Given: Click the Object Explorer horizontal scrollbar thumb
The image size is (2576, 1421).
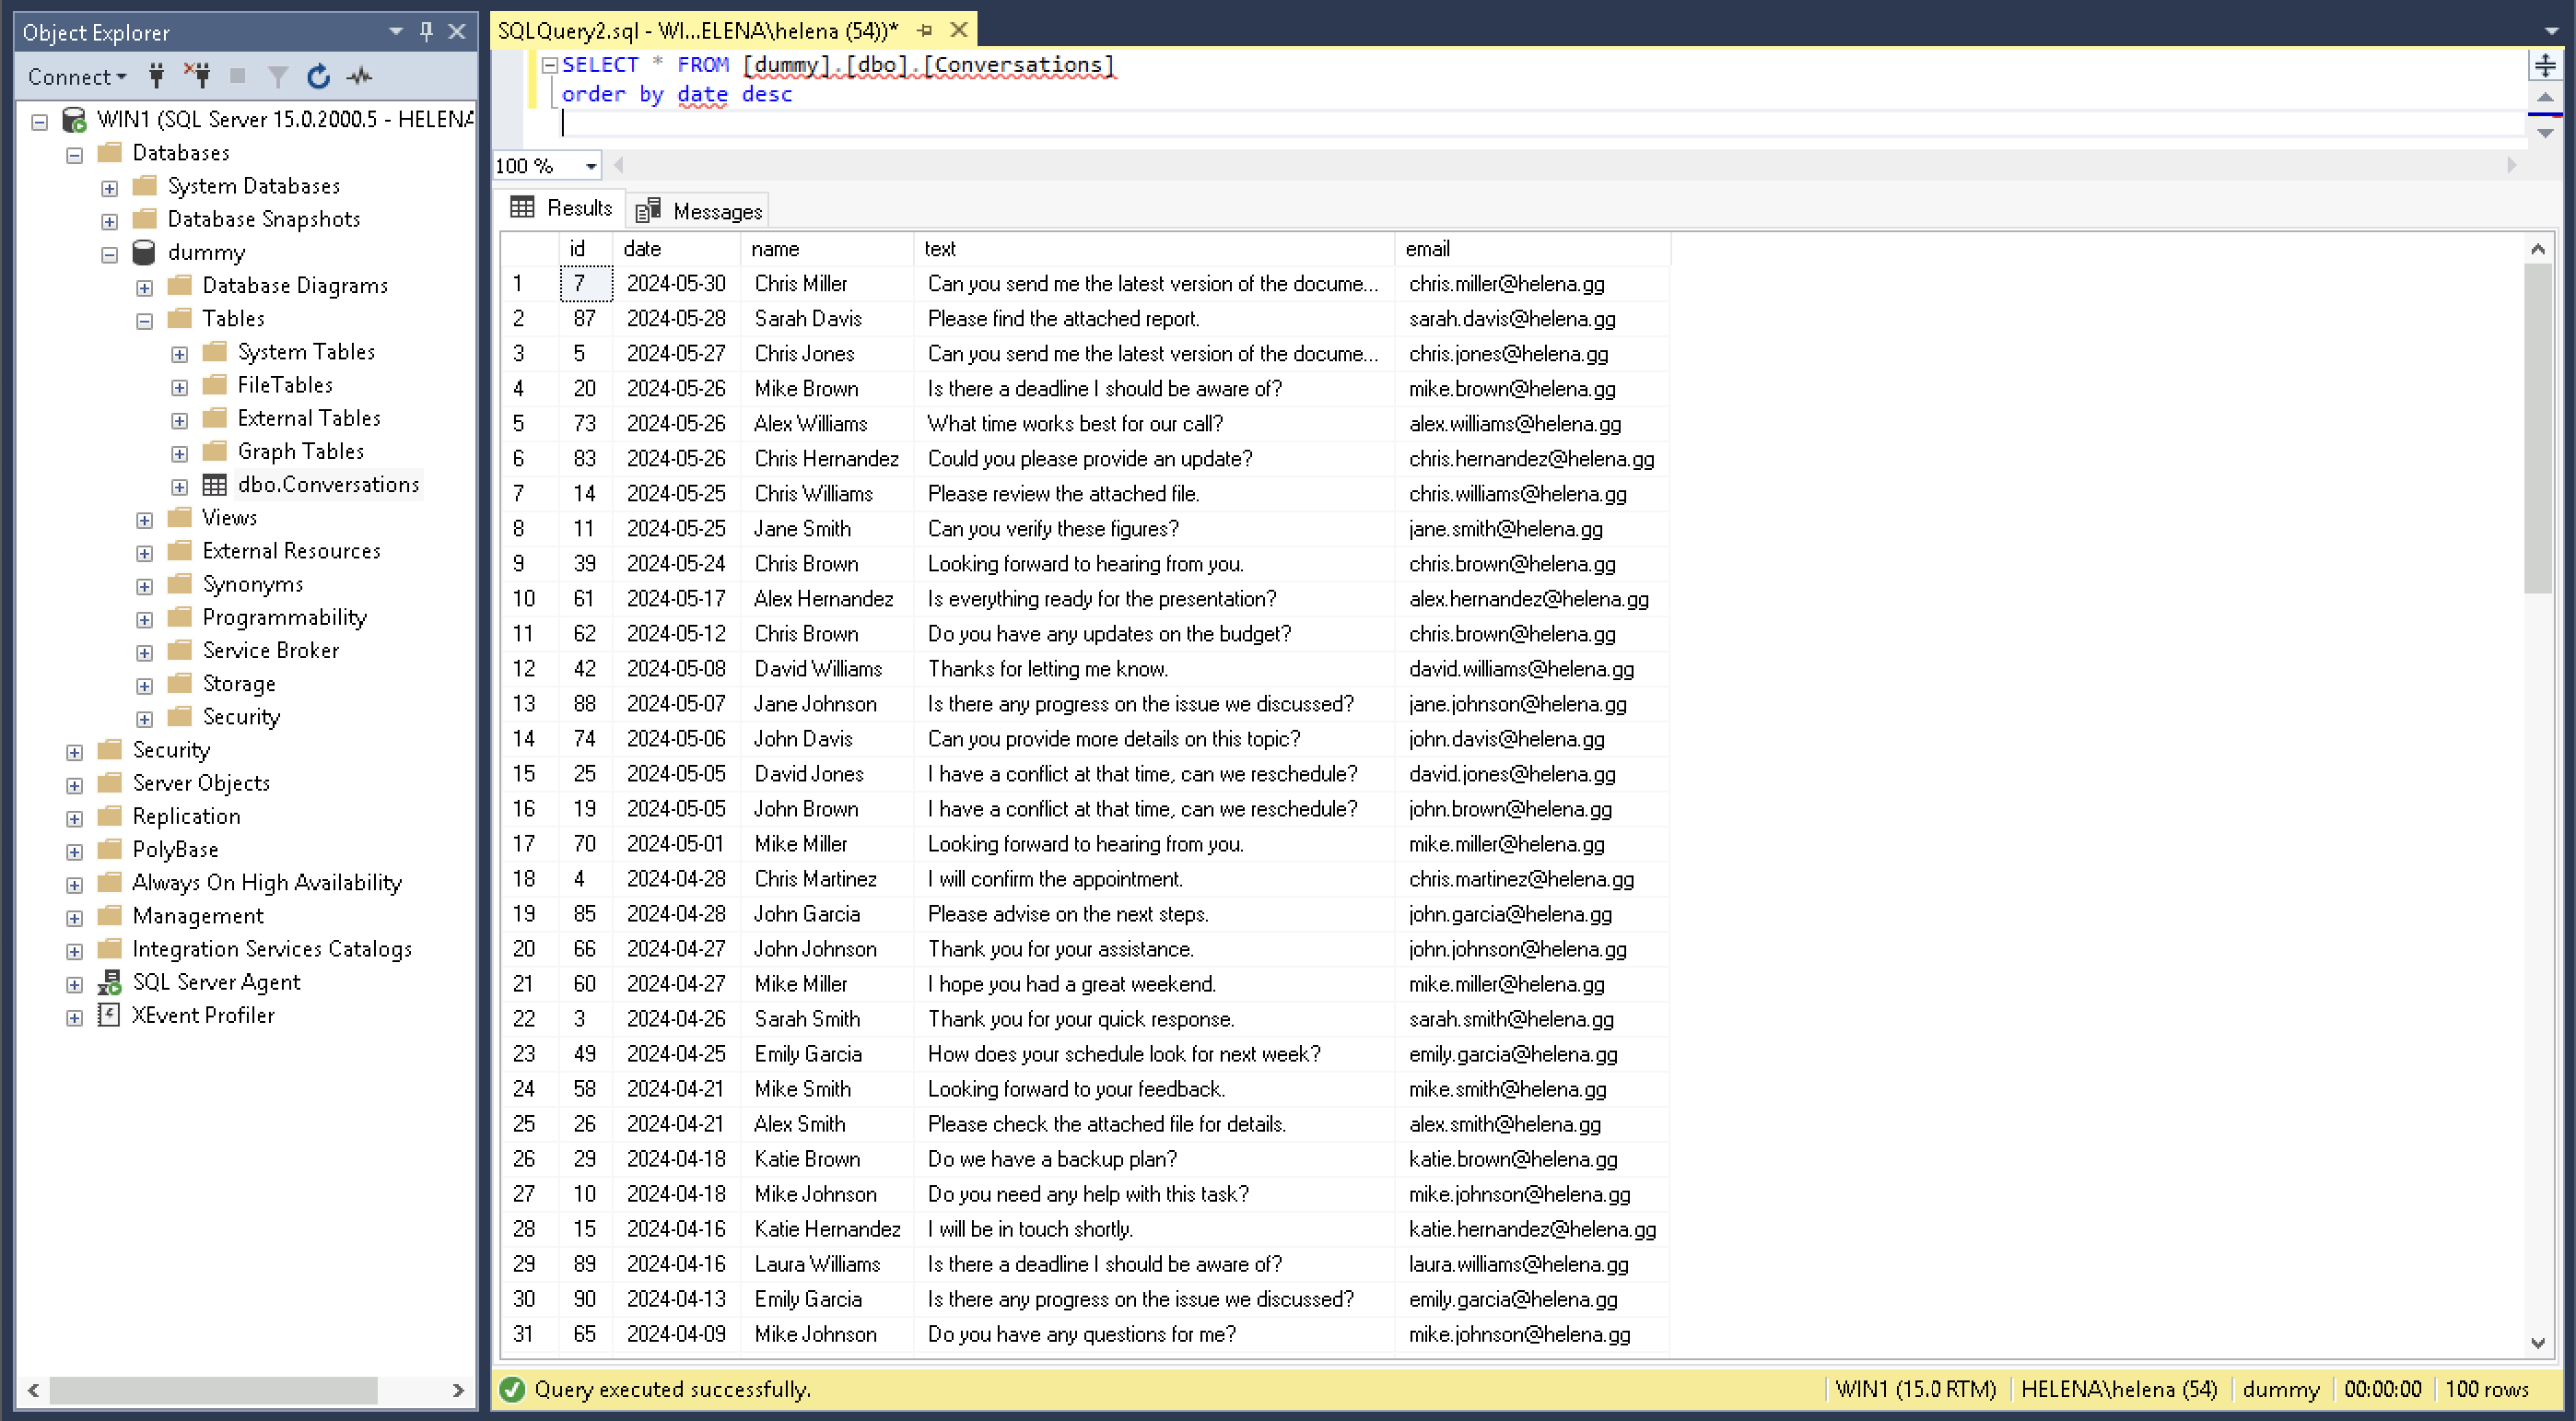Looking at the screenshot, I should (213, 1389).
